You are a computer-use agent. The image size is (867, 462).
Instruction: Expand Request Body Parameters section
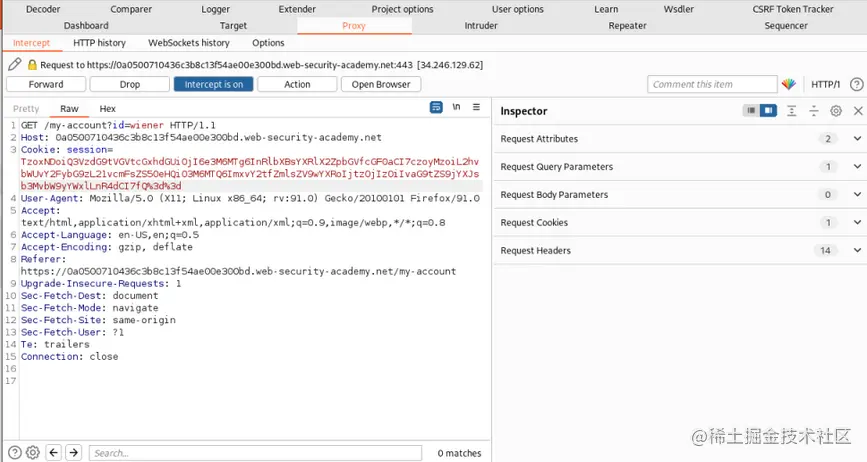coord(857,195)
